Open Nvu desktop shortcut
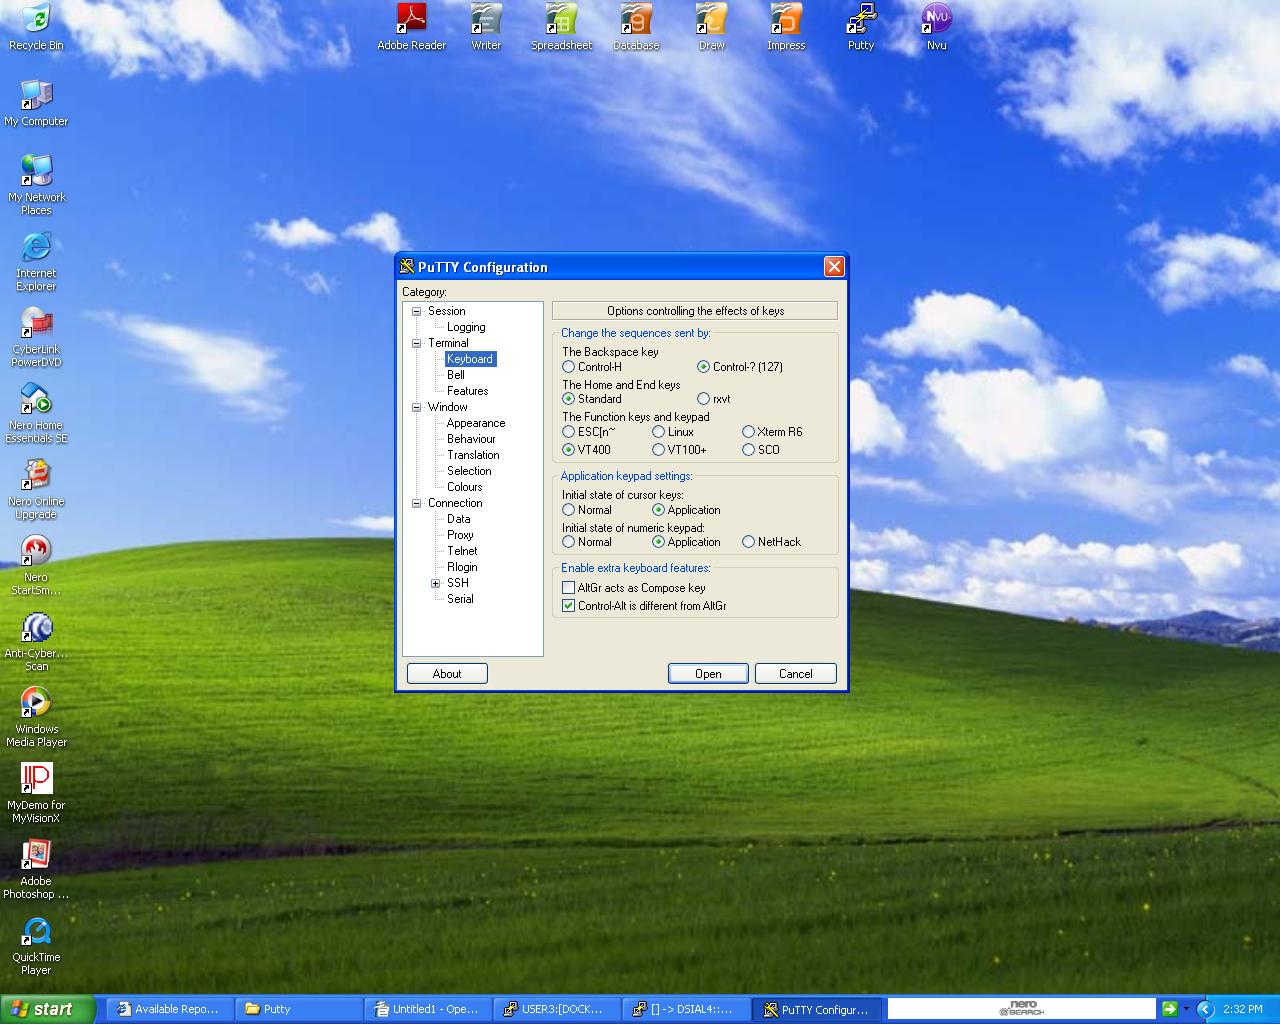 [936, 28]
